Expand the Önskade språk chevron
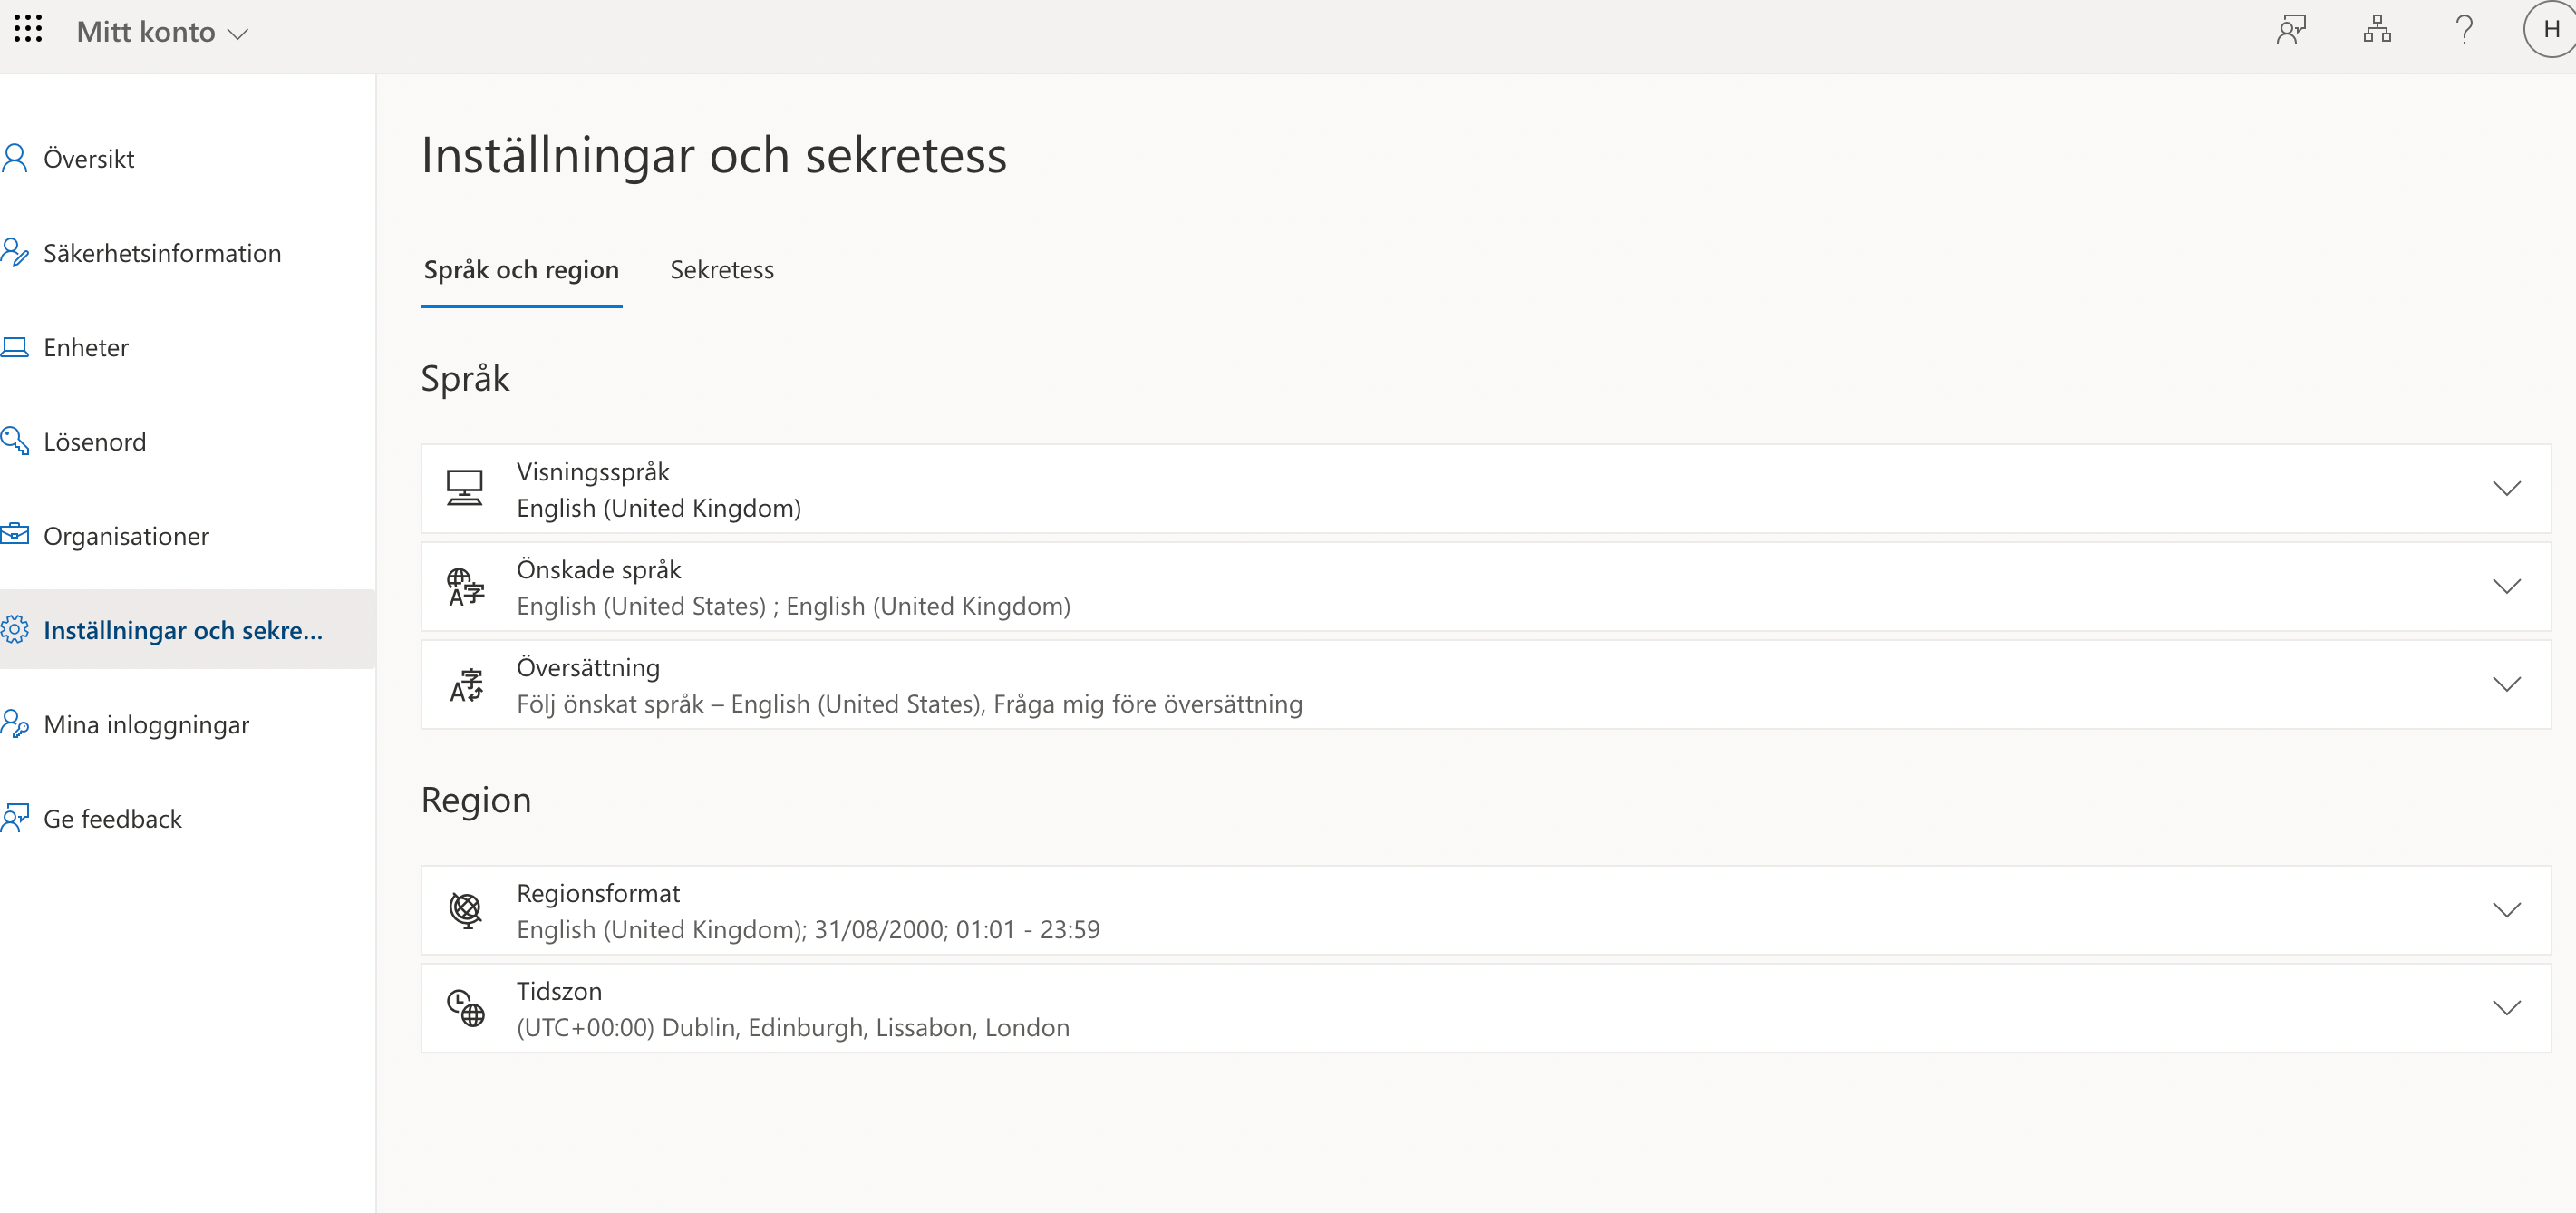The height and width of the screenshot is (1213, 2576). click(x=2506, y=587)
